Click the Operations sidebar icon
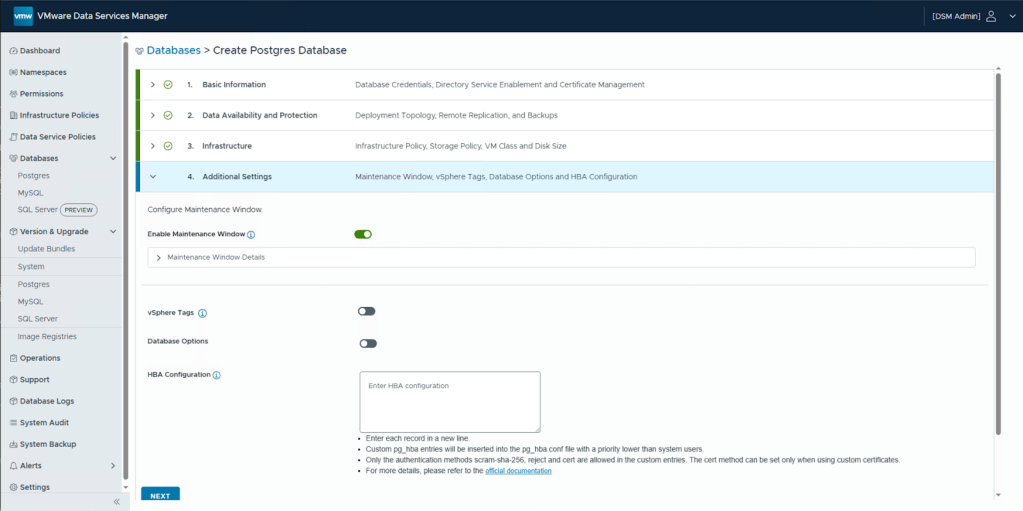Viewport: 1023px width, 511px height. tap(14, 358)
